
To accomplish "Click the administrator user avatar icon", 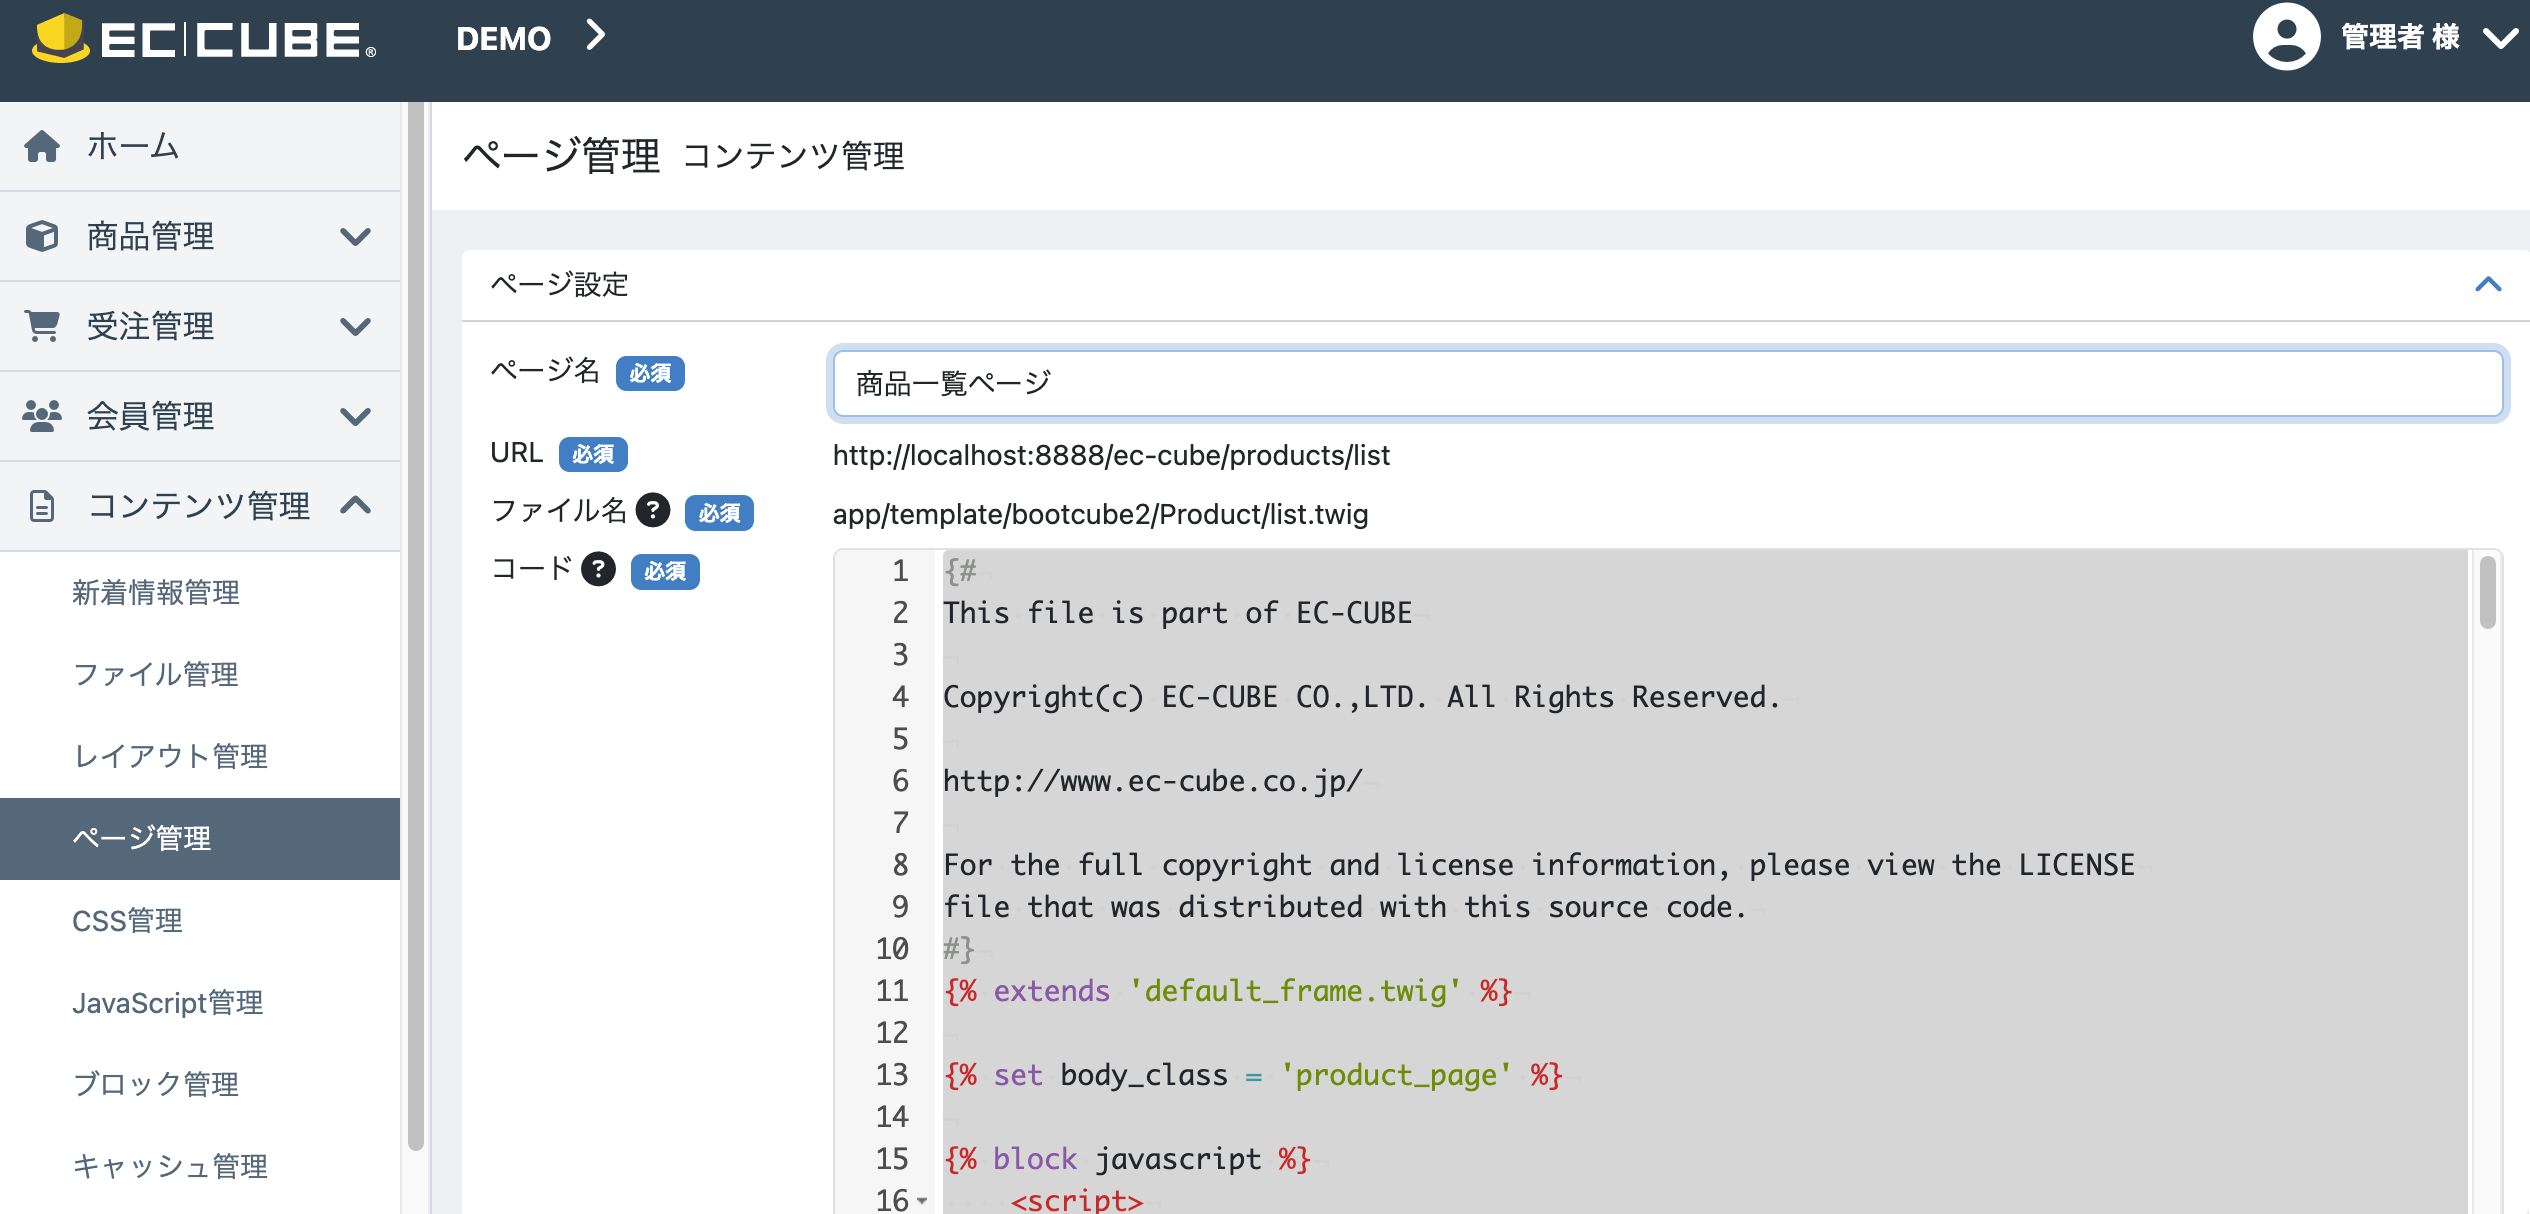I will click(x=2286, y=37).
